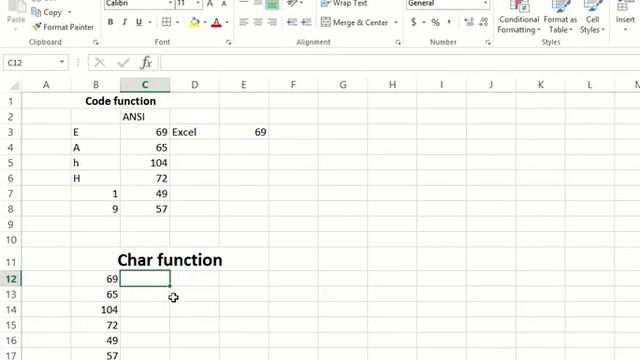Click the Insert cells button
Viewport: 640px width, 360px height.
(625, 16)
